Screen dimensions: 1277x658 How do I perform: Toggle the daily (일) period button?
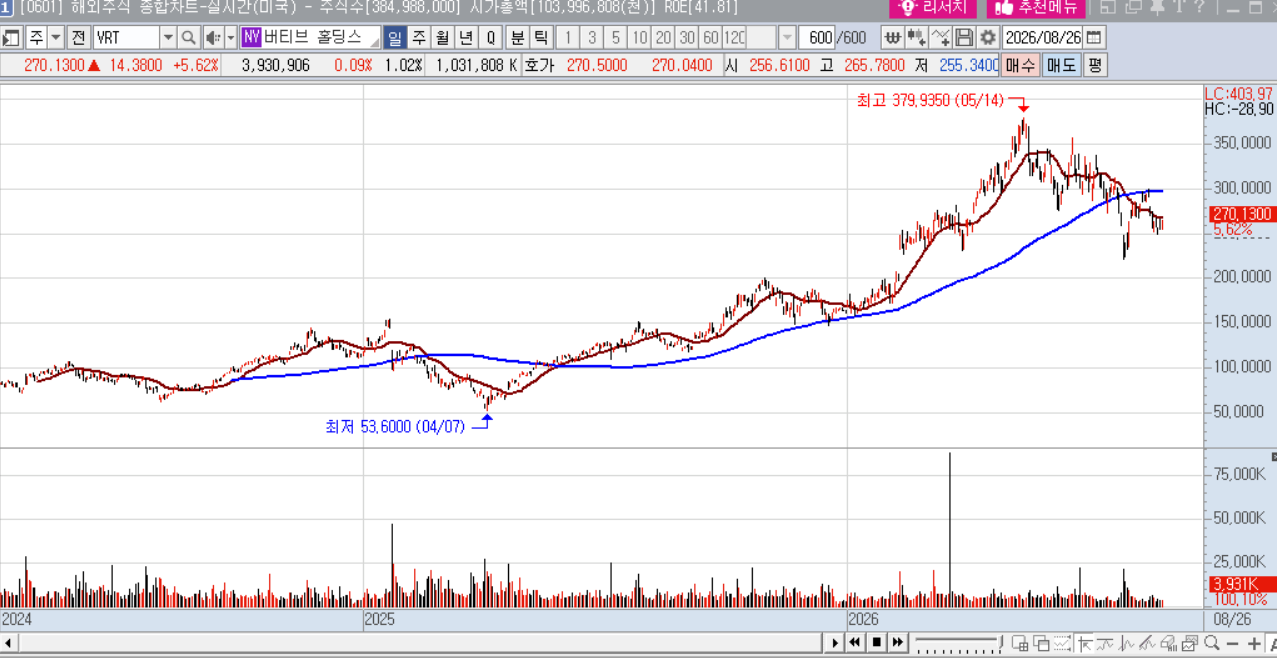coord(394,38)
